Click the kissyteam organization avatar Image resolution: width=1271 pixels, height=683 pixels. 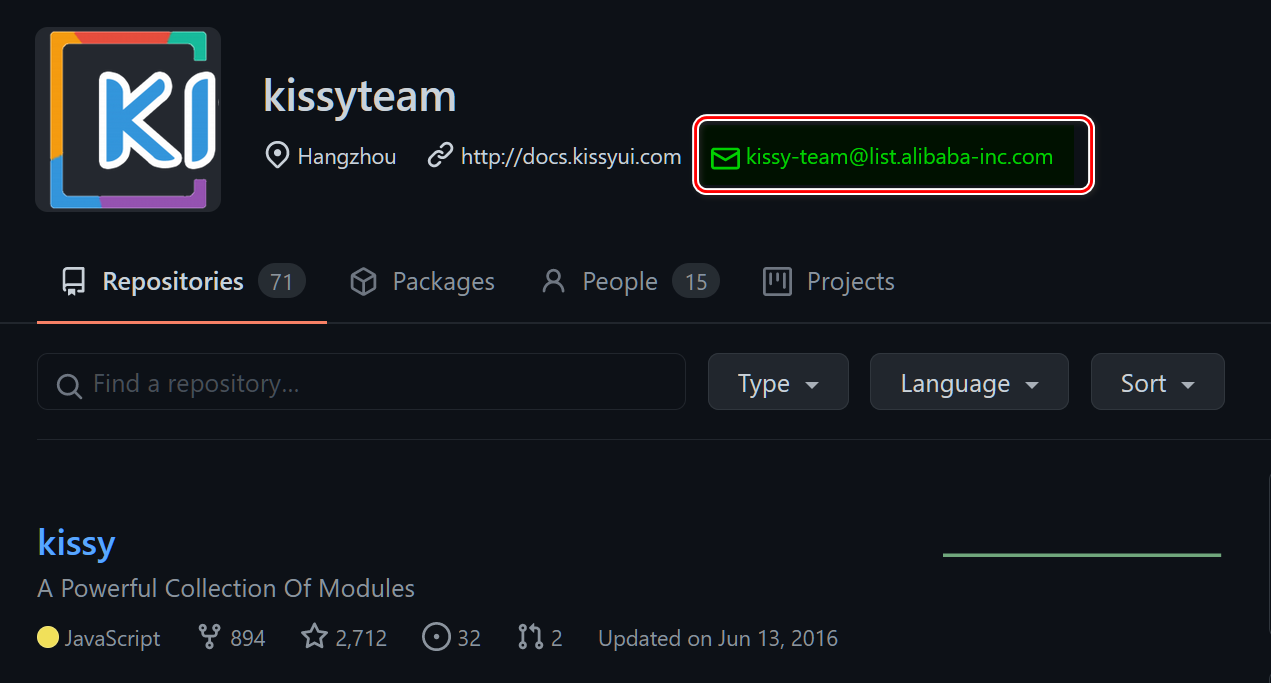128,119
